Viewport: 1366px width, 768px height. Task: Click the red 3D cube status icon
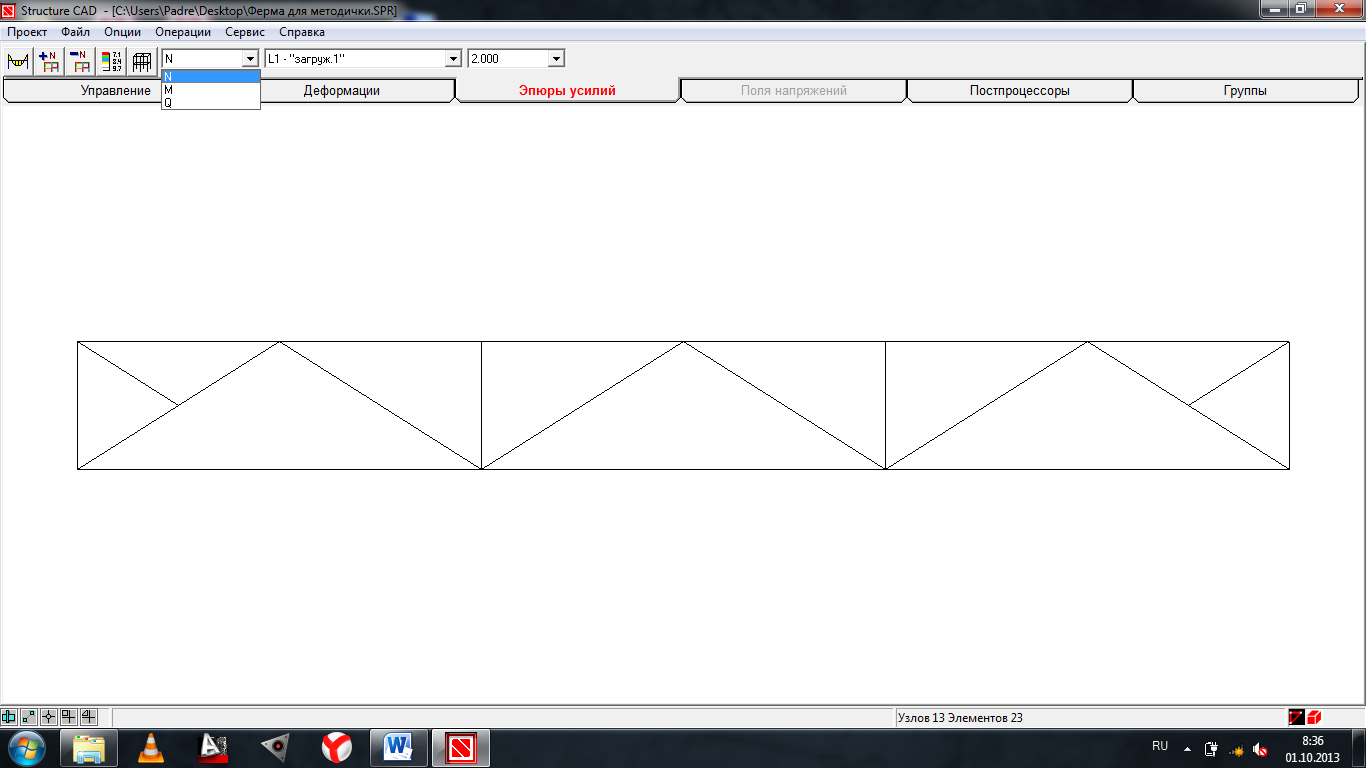(x=1314, y=717)
